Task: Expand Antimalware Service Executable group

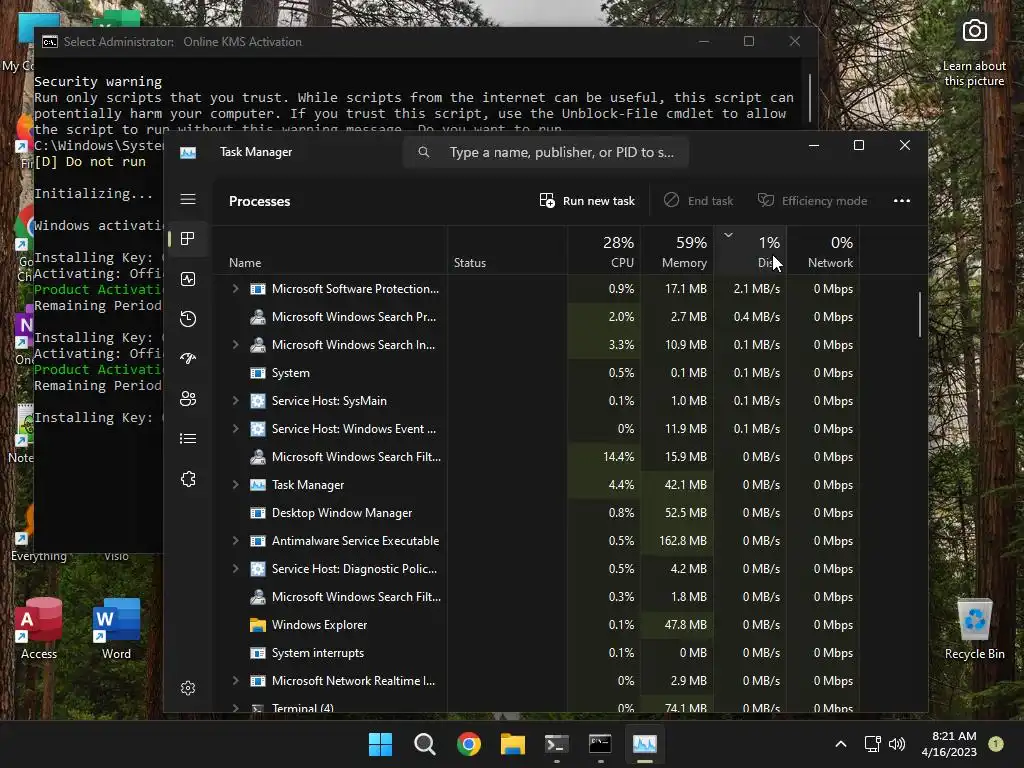Action: (235, 541)
